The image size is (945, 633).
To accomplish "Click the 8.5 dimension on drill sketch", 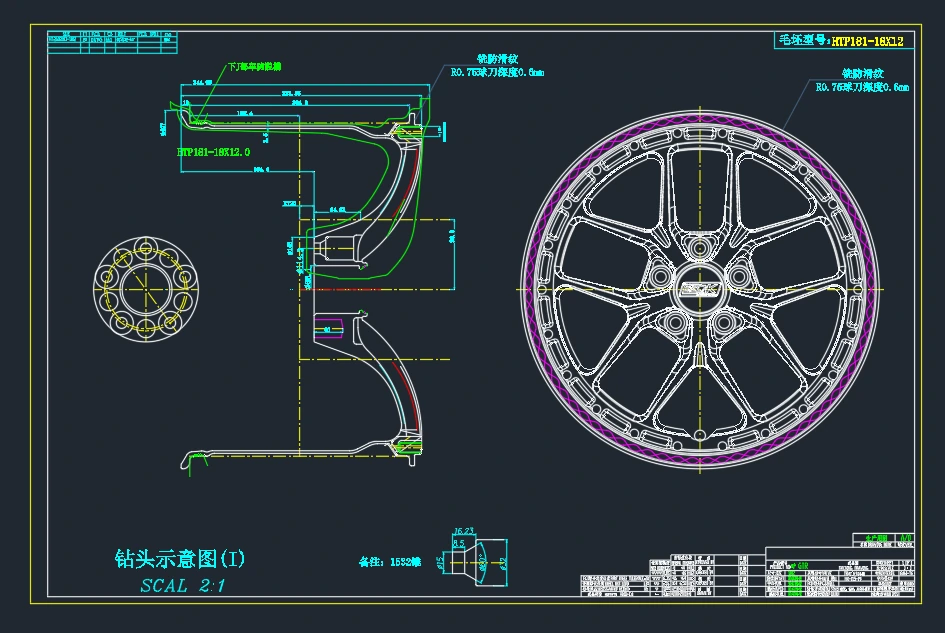I will [459, 543].
